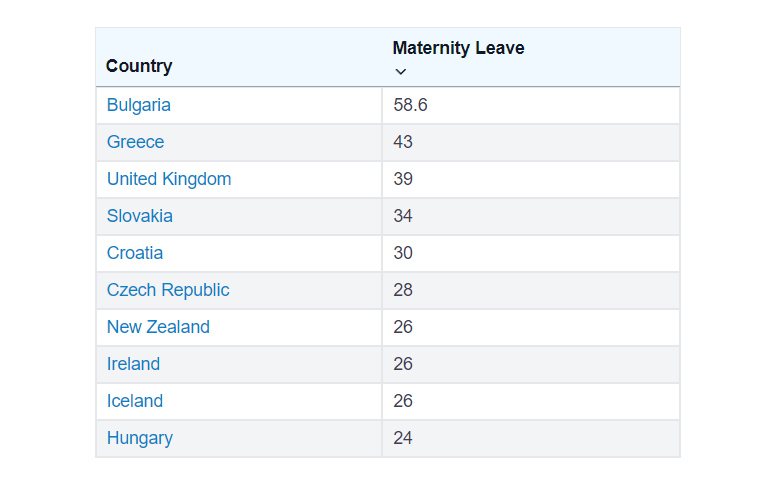Open the Hungary country link

coord(140,438)
